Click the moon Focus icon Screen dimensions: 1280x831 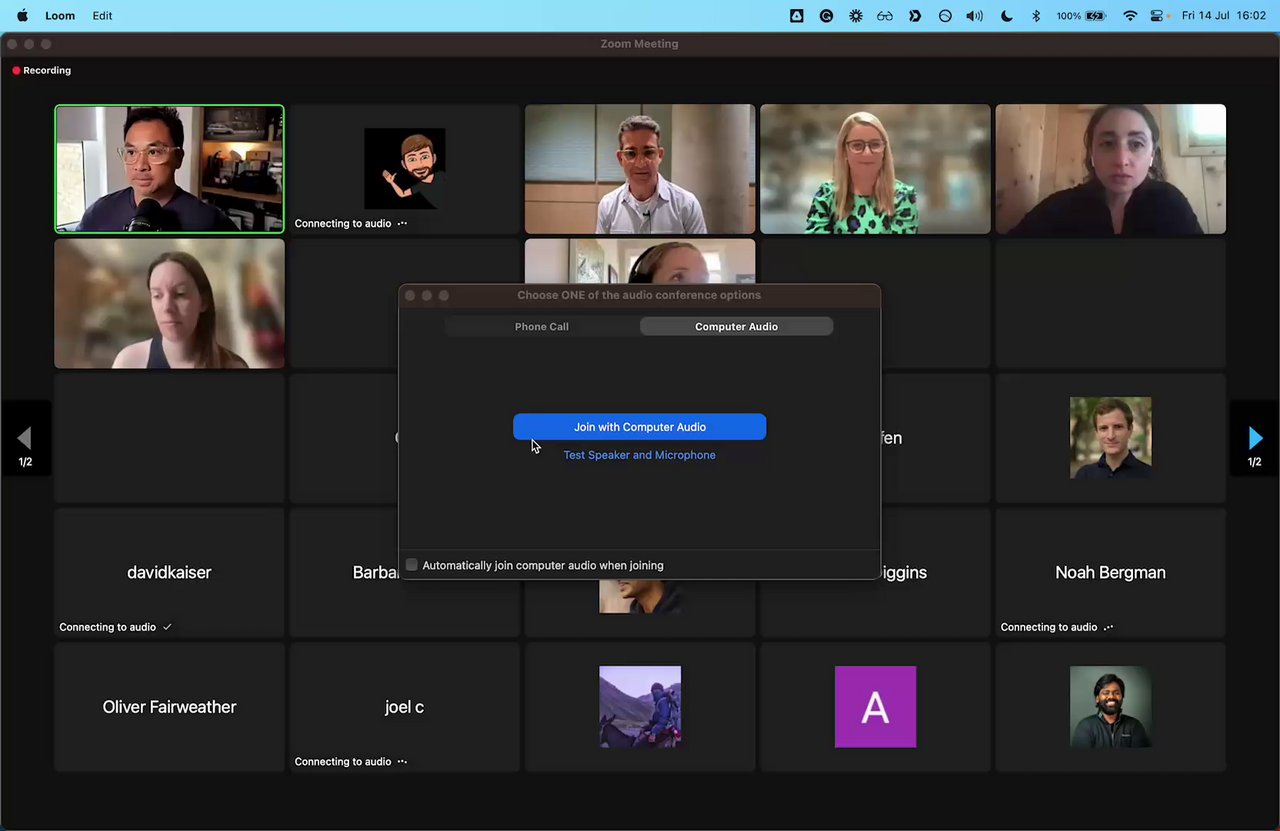pos(1006,16)
